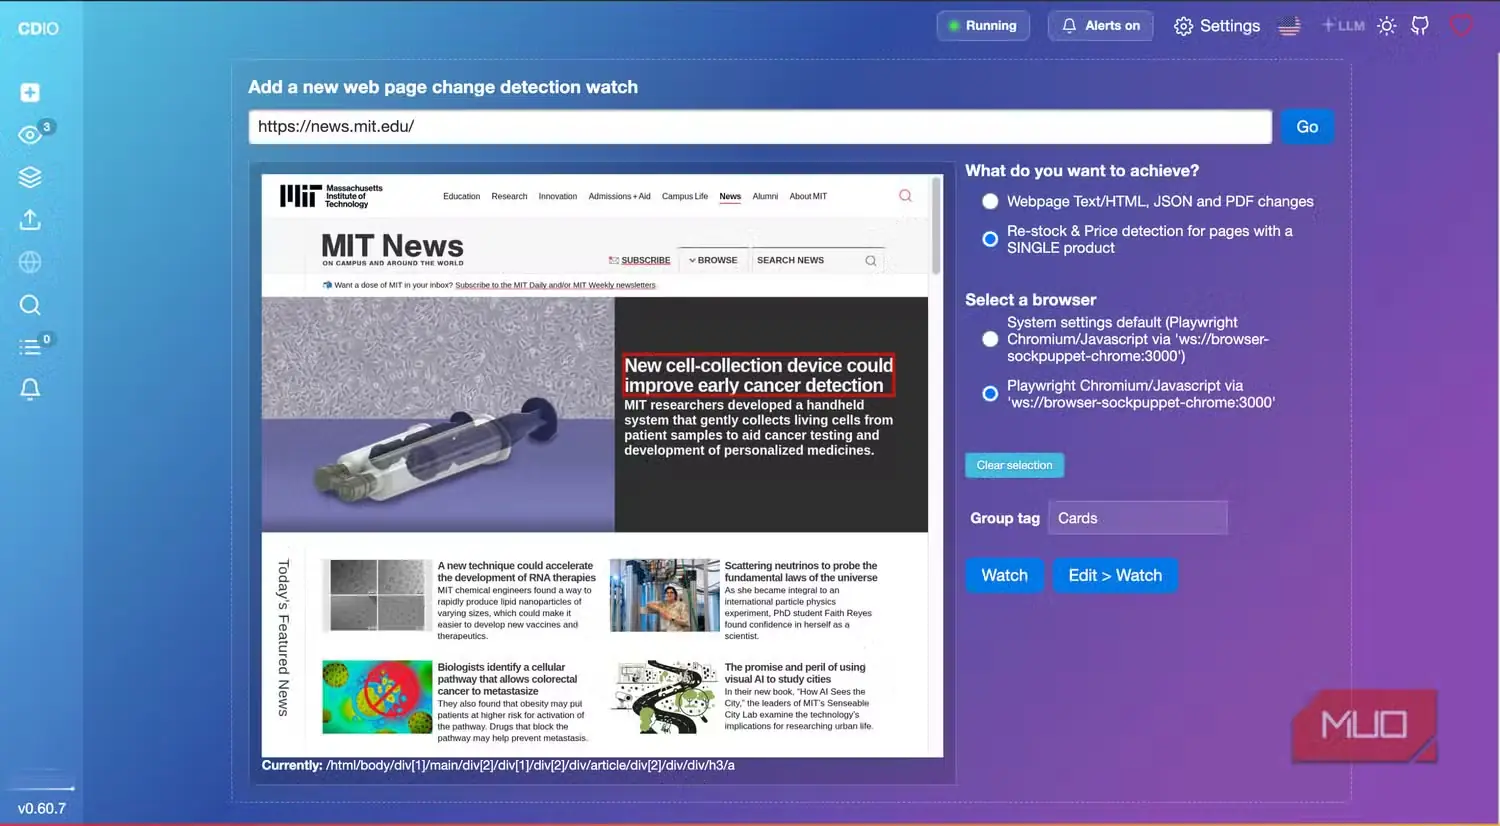Click the Alerts on button
Screen dimensions: 1500x826
[x=1100, y=26]
